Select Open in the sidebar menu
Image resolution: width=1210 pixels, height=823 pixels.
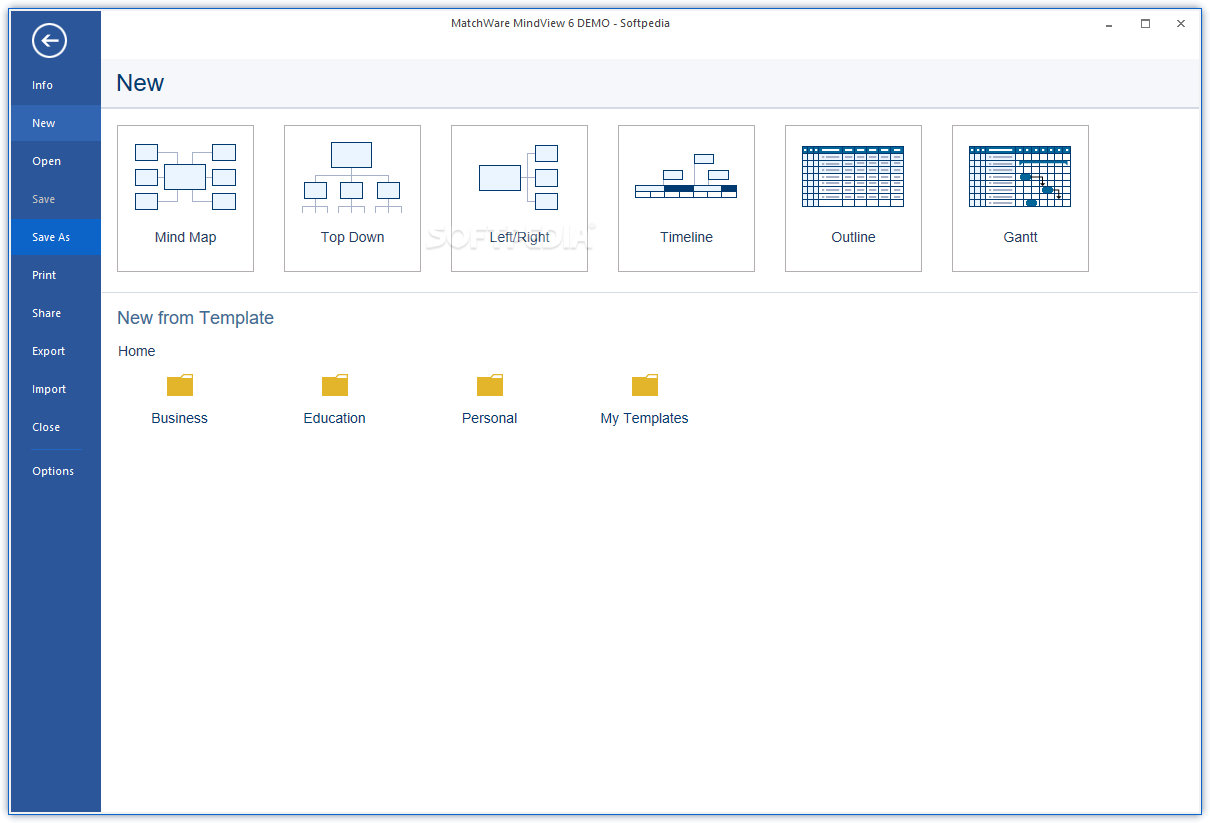(56, 161)
